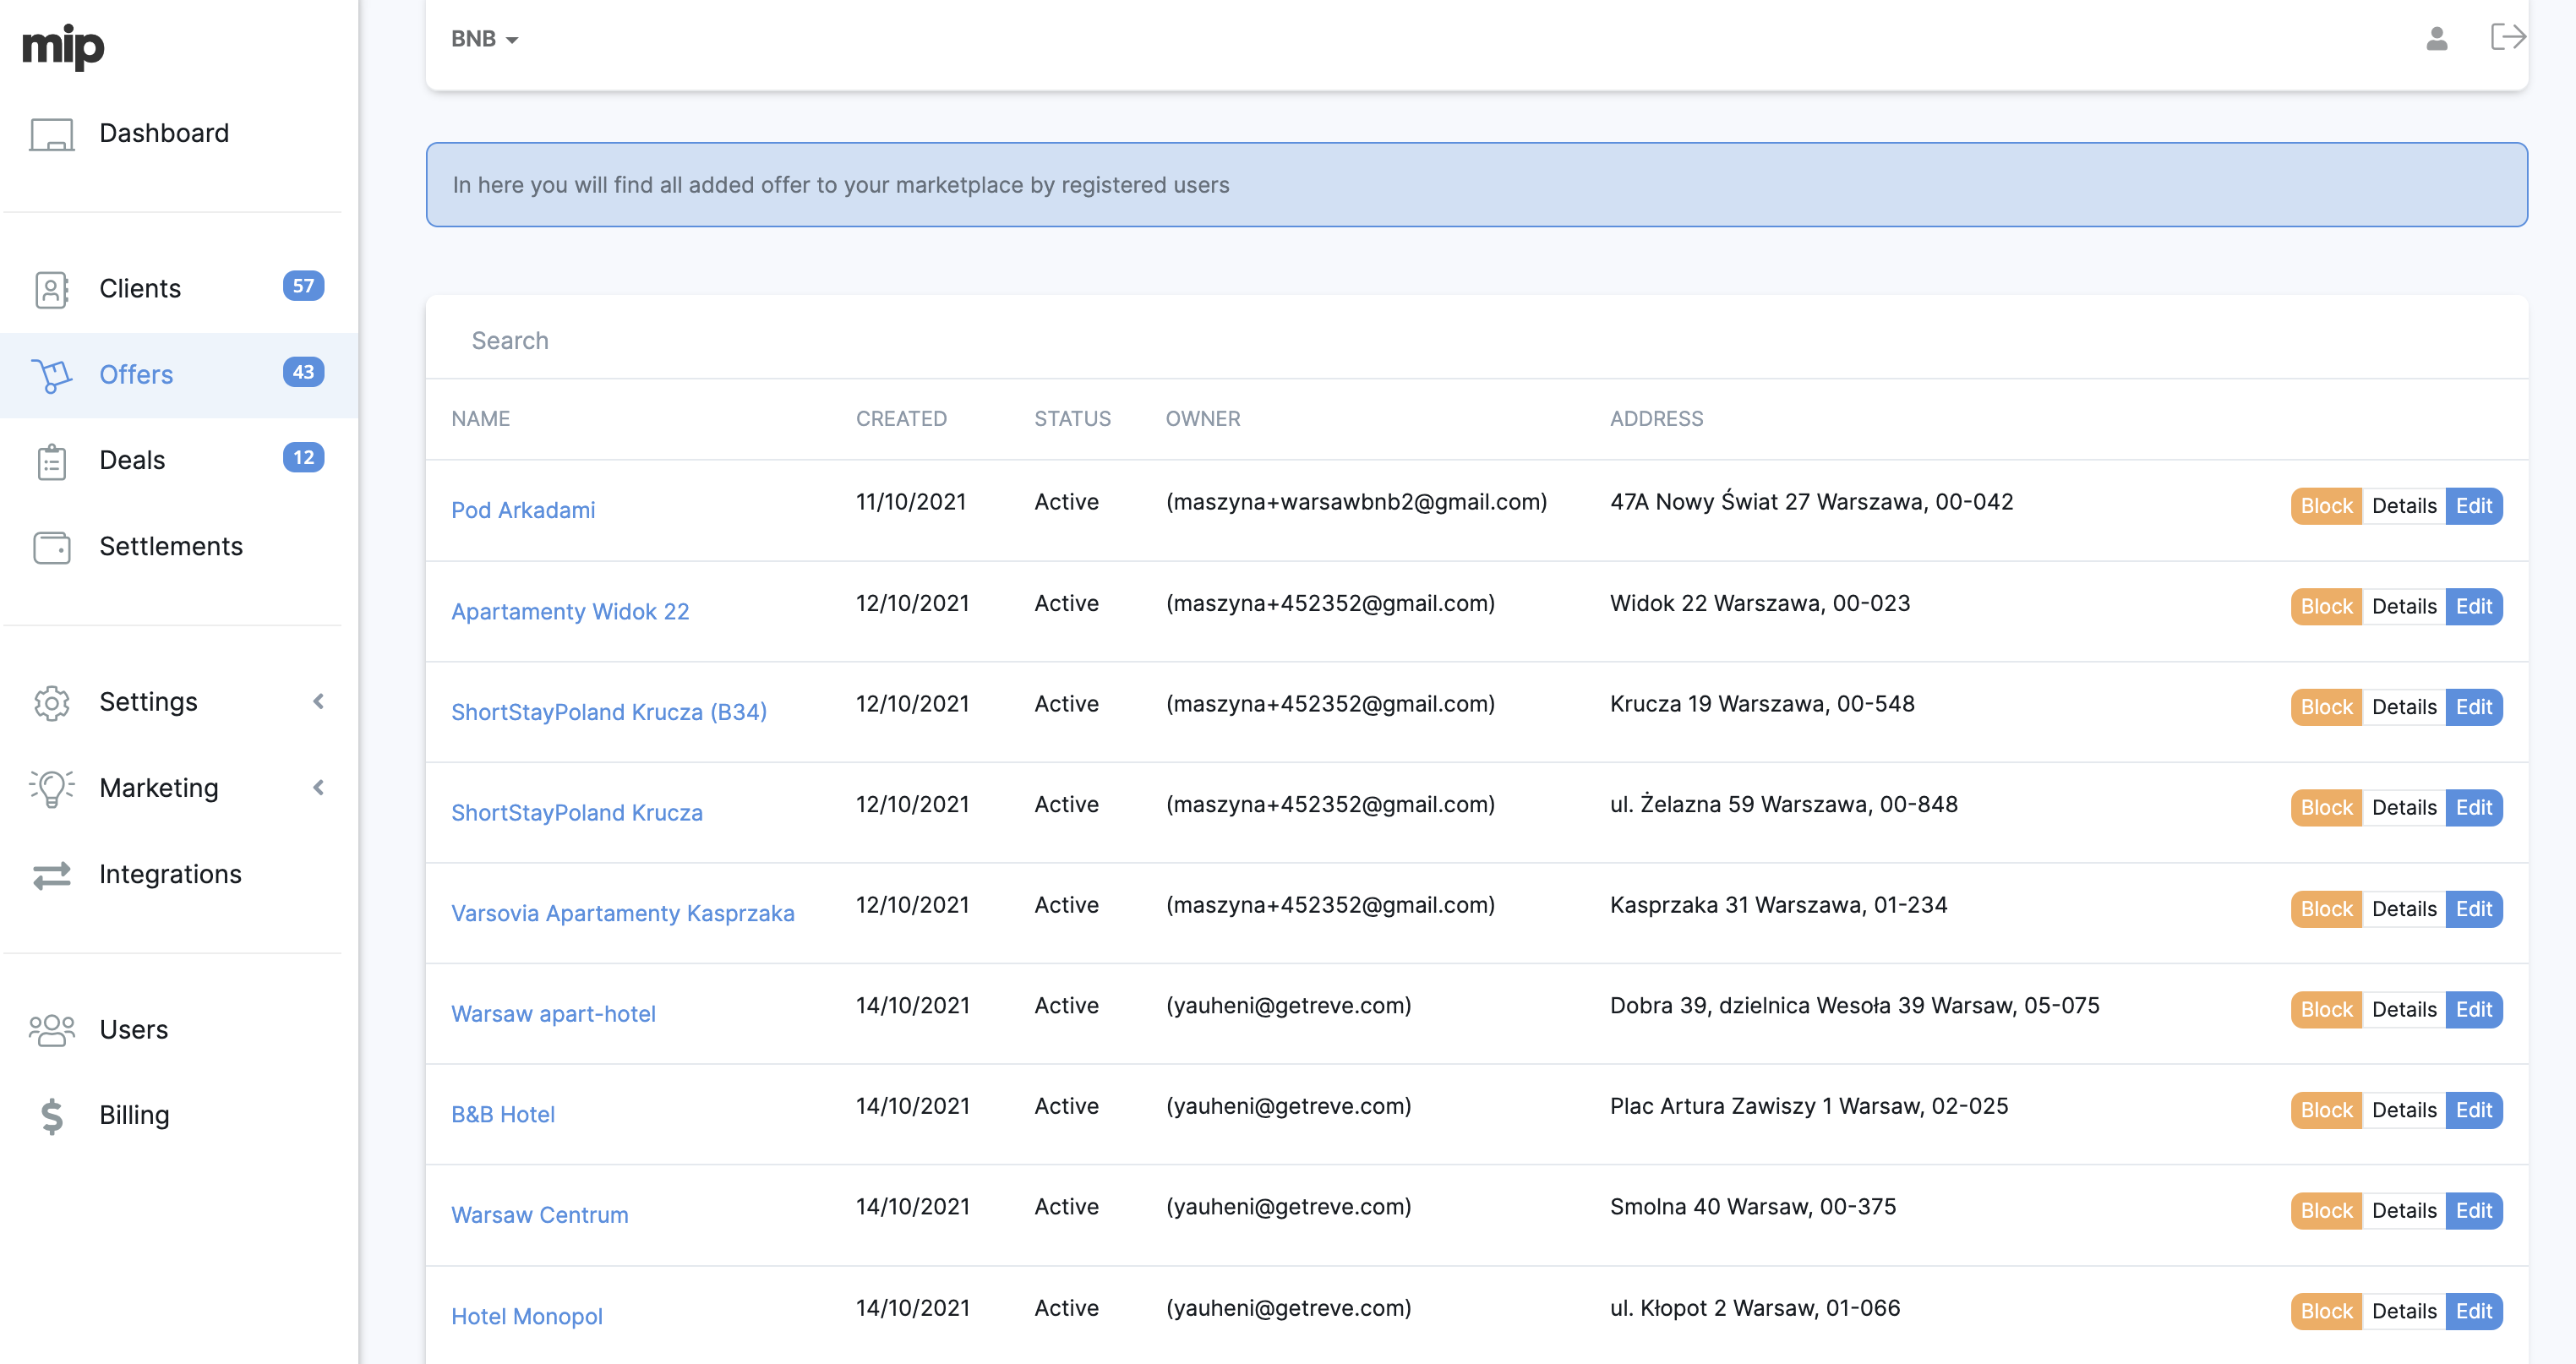View Details for B&B Hotel
Screen dimensions: 2576x1364
(2403, 1110)
